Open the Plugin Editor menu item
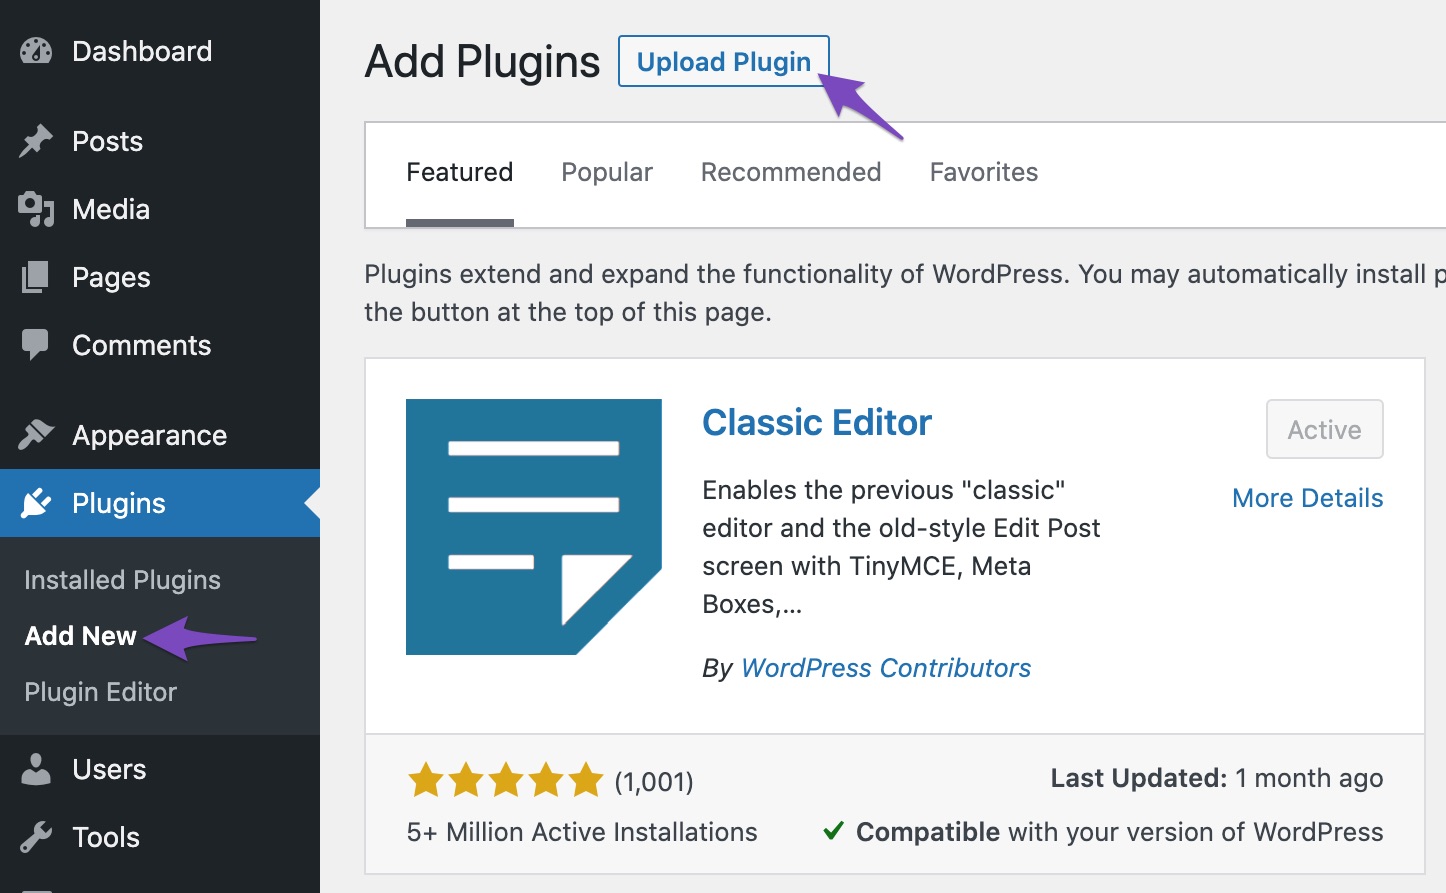The height and width of the screenshot is (893, 1446). [x=100, y=691]
